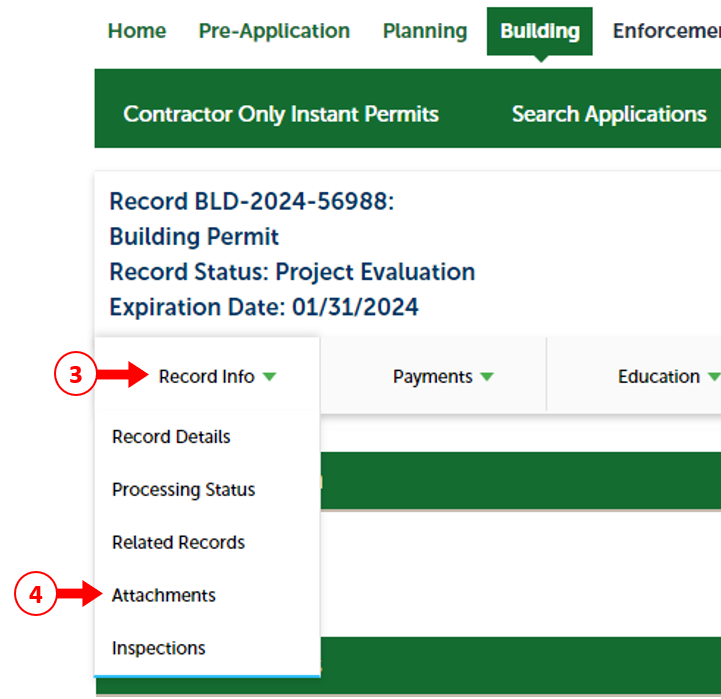Switch to the Pre-Application tab
This screenshot has width=721, height=699.
(x=274, y=31)
